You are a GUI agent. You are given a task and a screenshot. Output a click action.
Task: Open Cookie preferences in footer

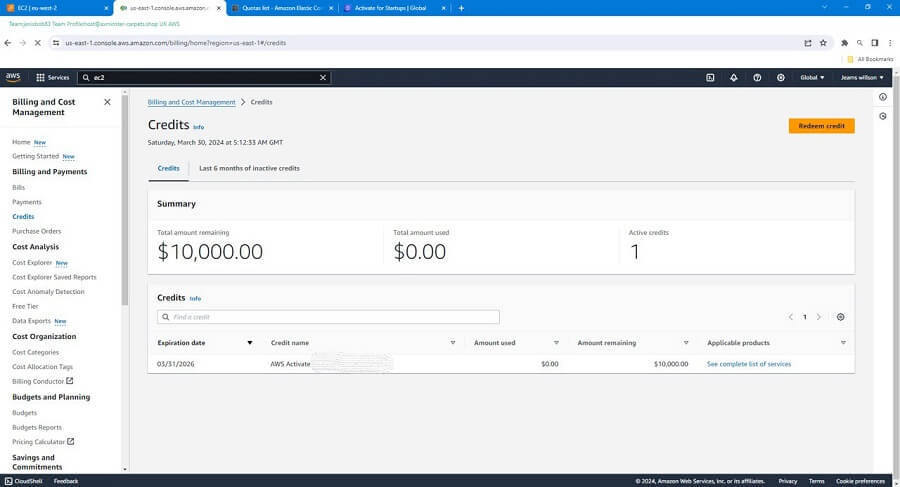click(x=860, y=481)
